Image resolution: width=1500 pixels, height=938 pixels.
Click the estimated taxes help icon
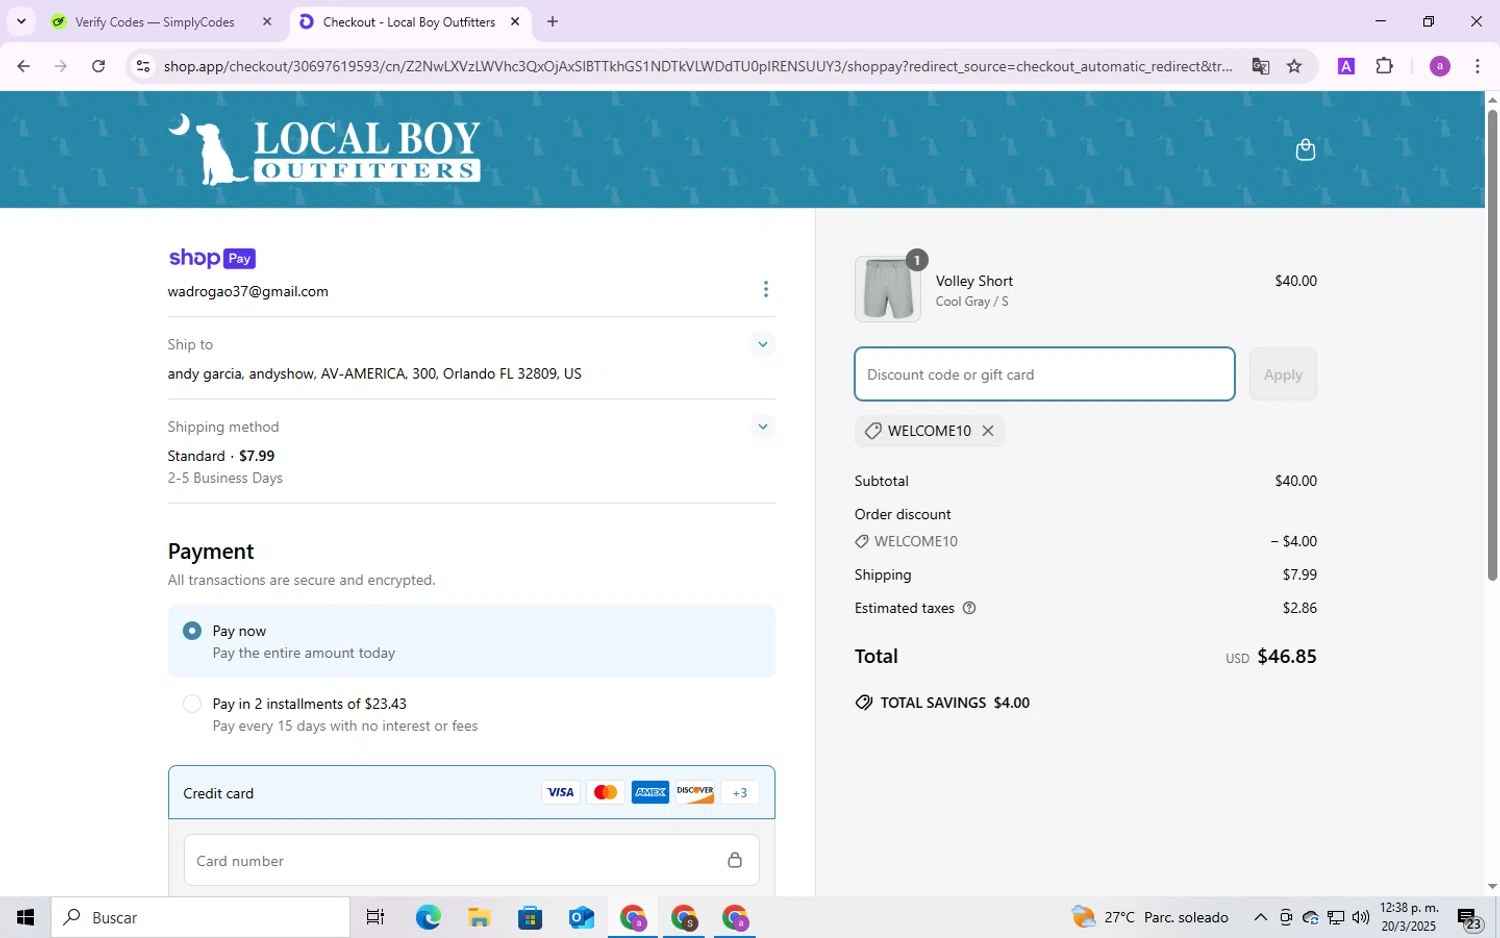(969, 608)
